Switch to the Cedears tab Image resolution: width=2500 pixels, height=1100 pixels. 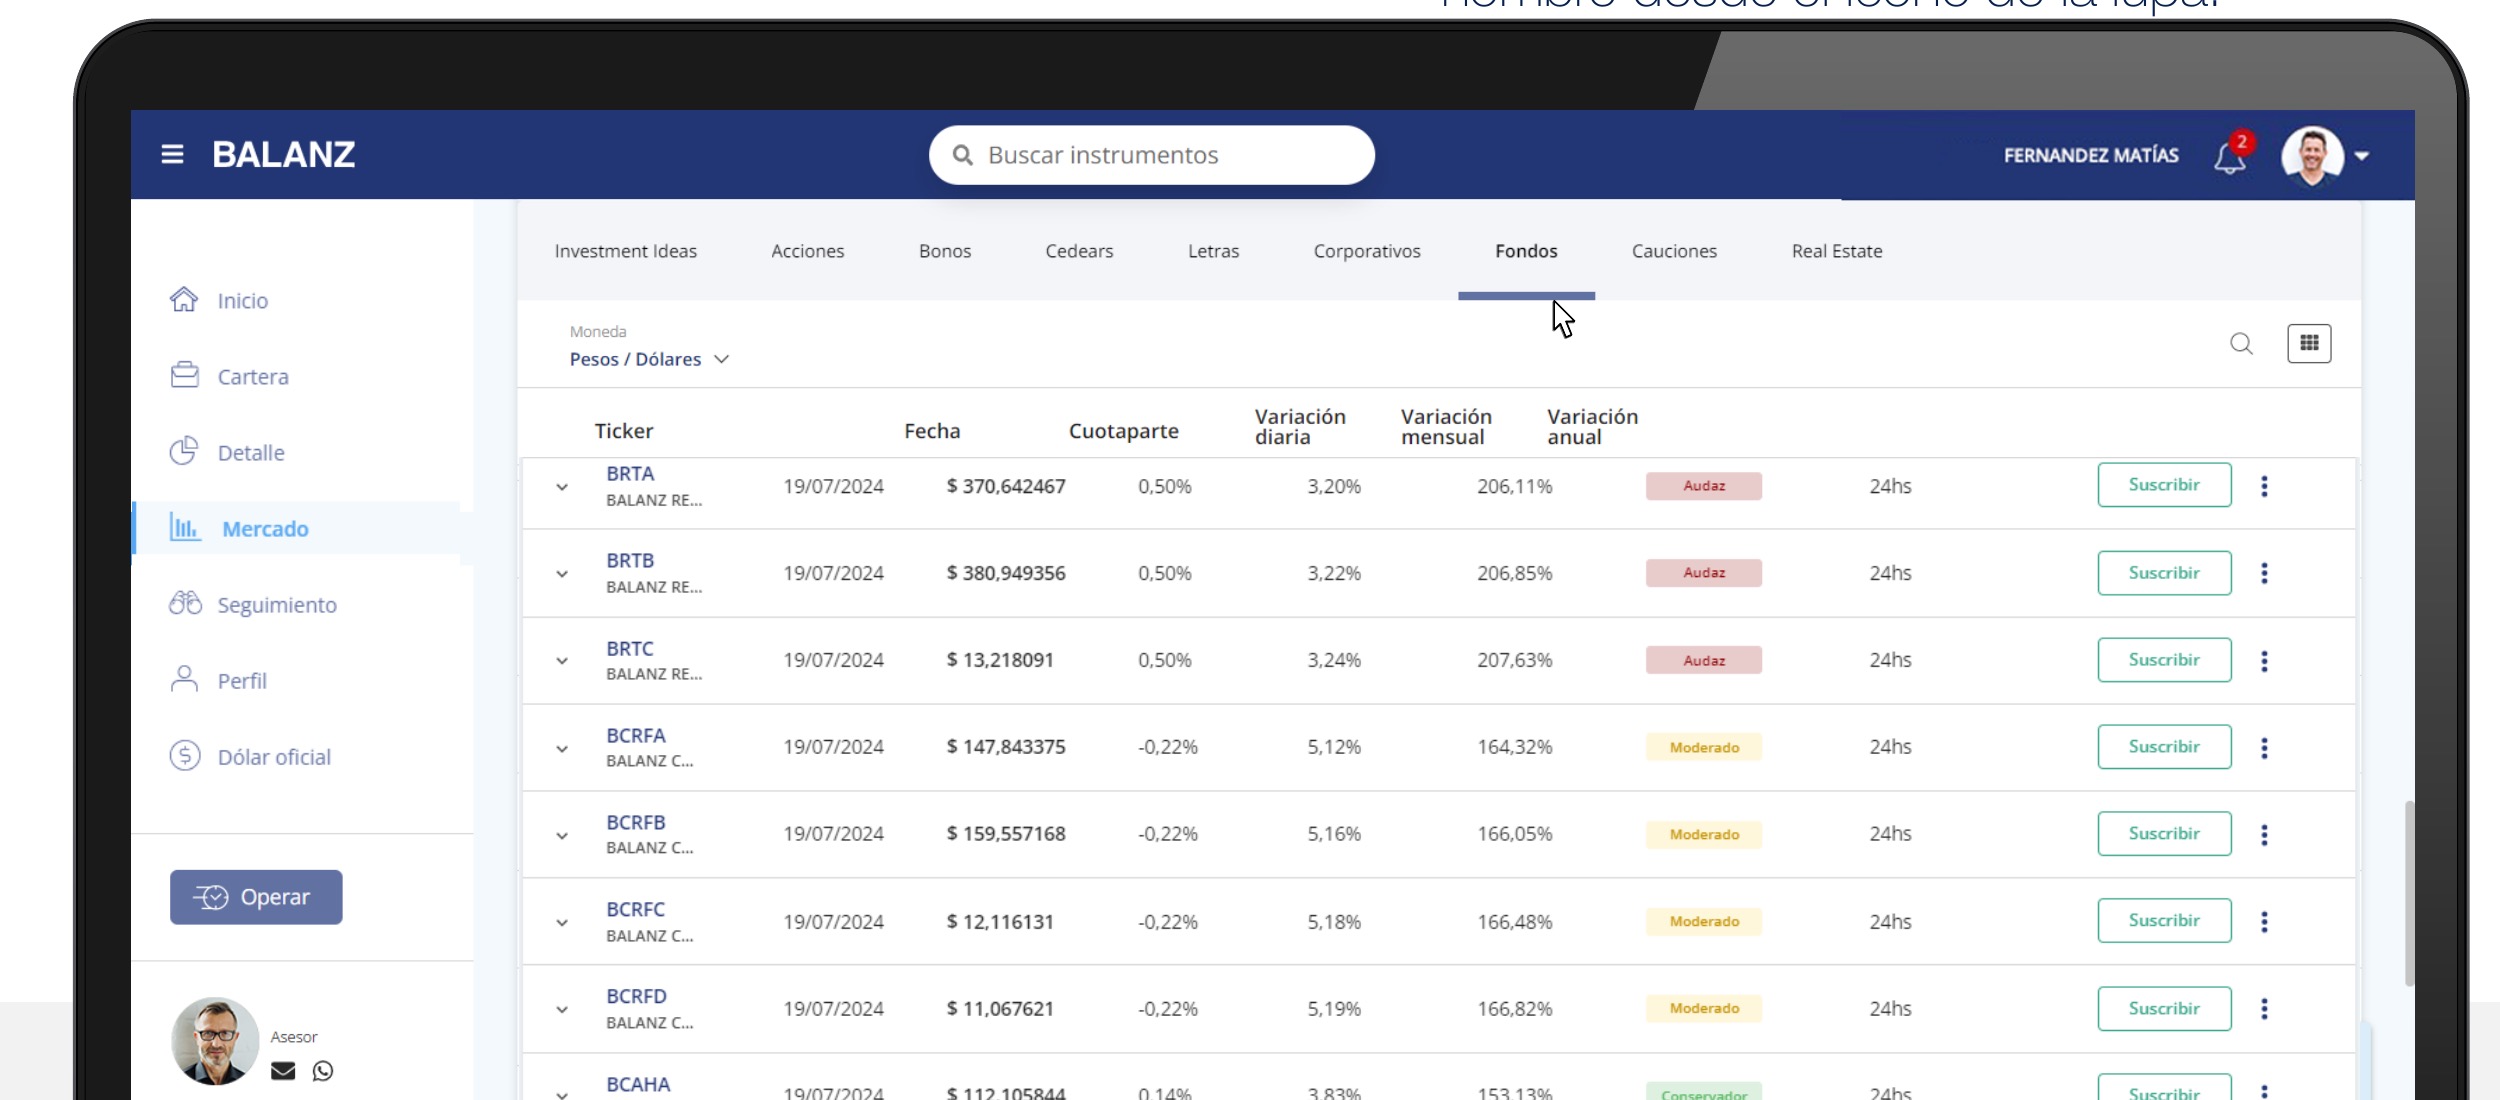pyautogui.click(x=1079, y=251)
